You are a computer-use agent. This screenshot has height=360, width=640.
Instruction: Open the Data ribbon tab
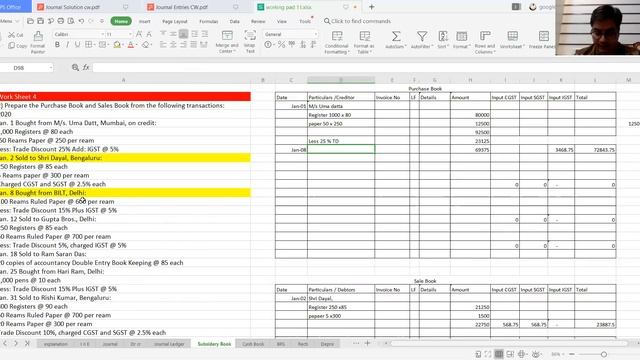[x=235, y=21]
